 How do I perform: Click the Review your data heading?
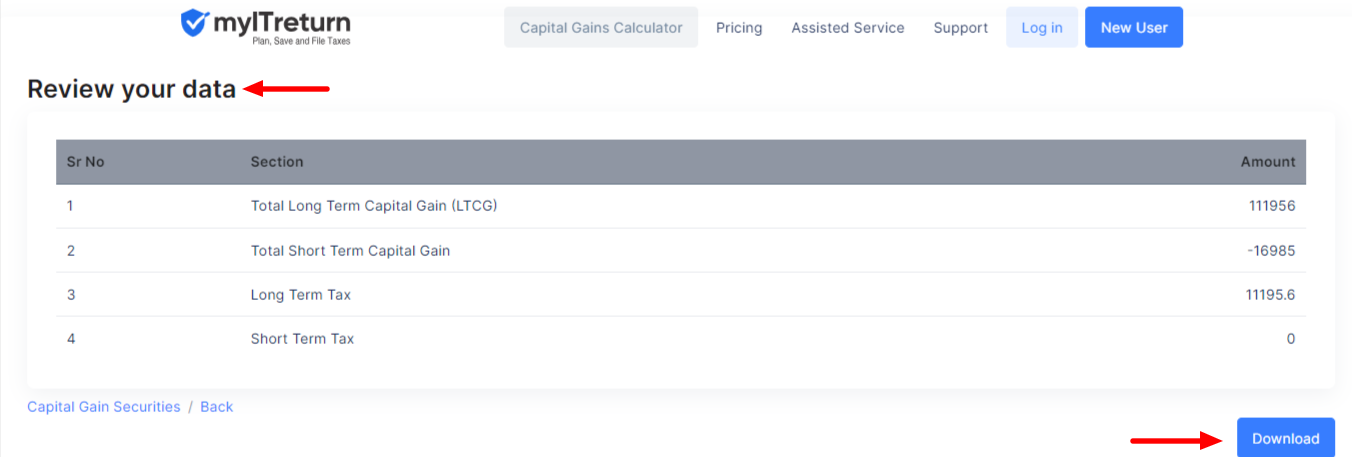pos(132,89)
